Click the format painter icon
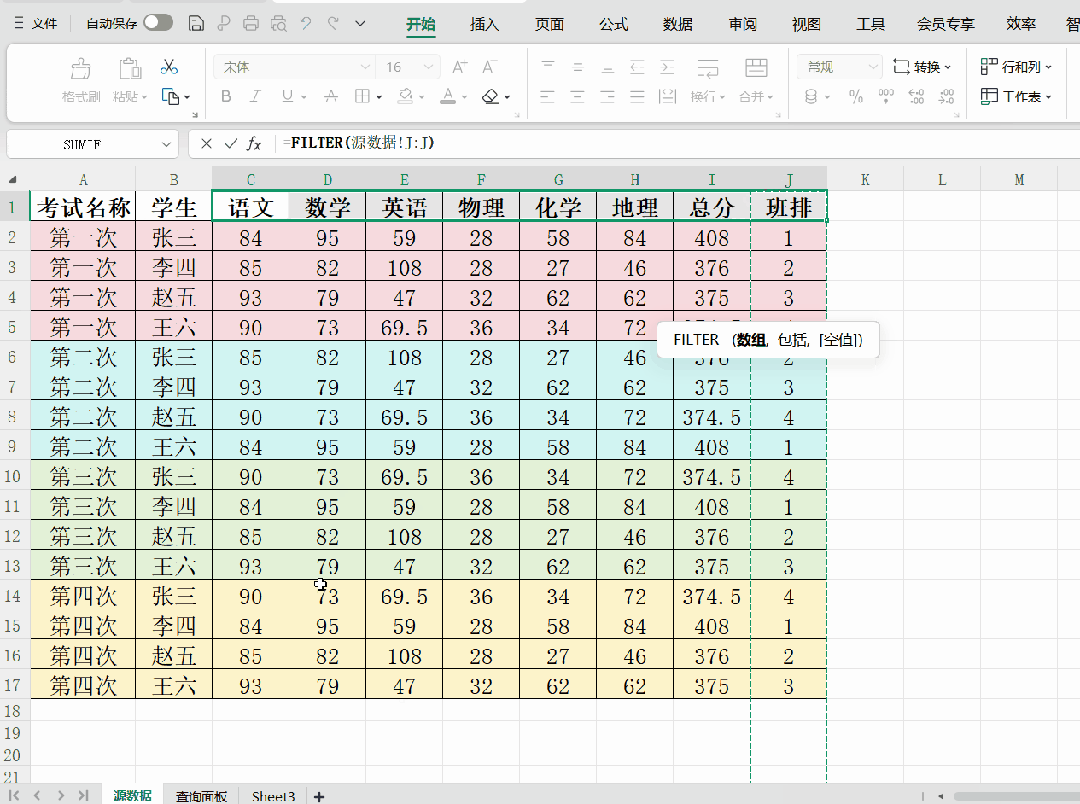This screenshot has width=1080, height=804. (81, 68)
